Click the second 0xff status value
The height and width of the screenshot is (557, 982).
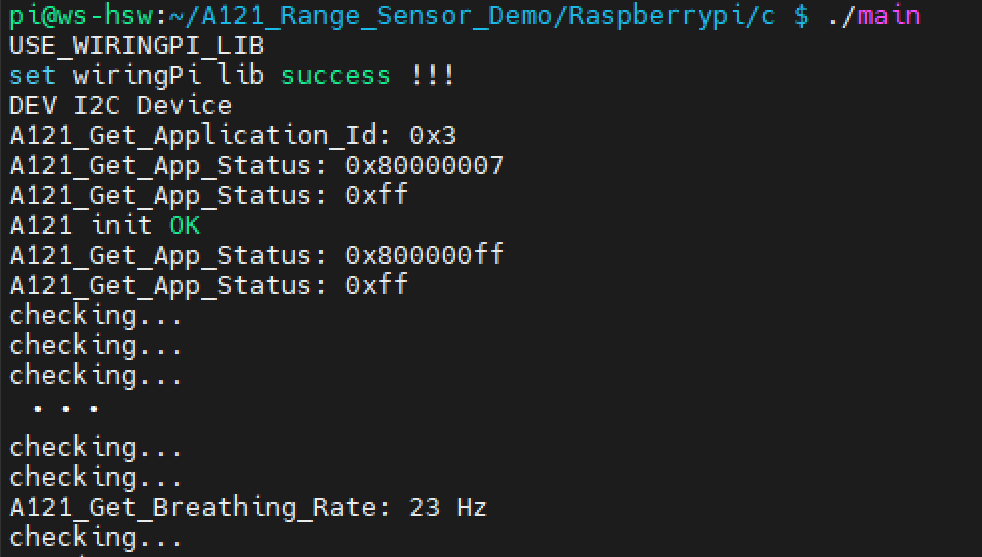pyautogui.click(x=376, y=285)
